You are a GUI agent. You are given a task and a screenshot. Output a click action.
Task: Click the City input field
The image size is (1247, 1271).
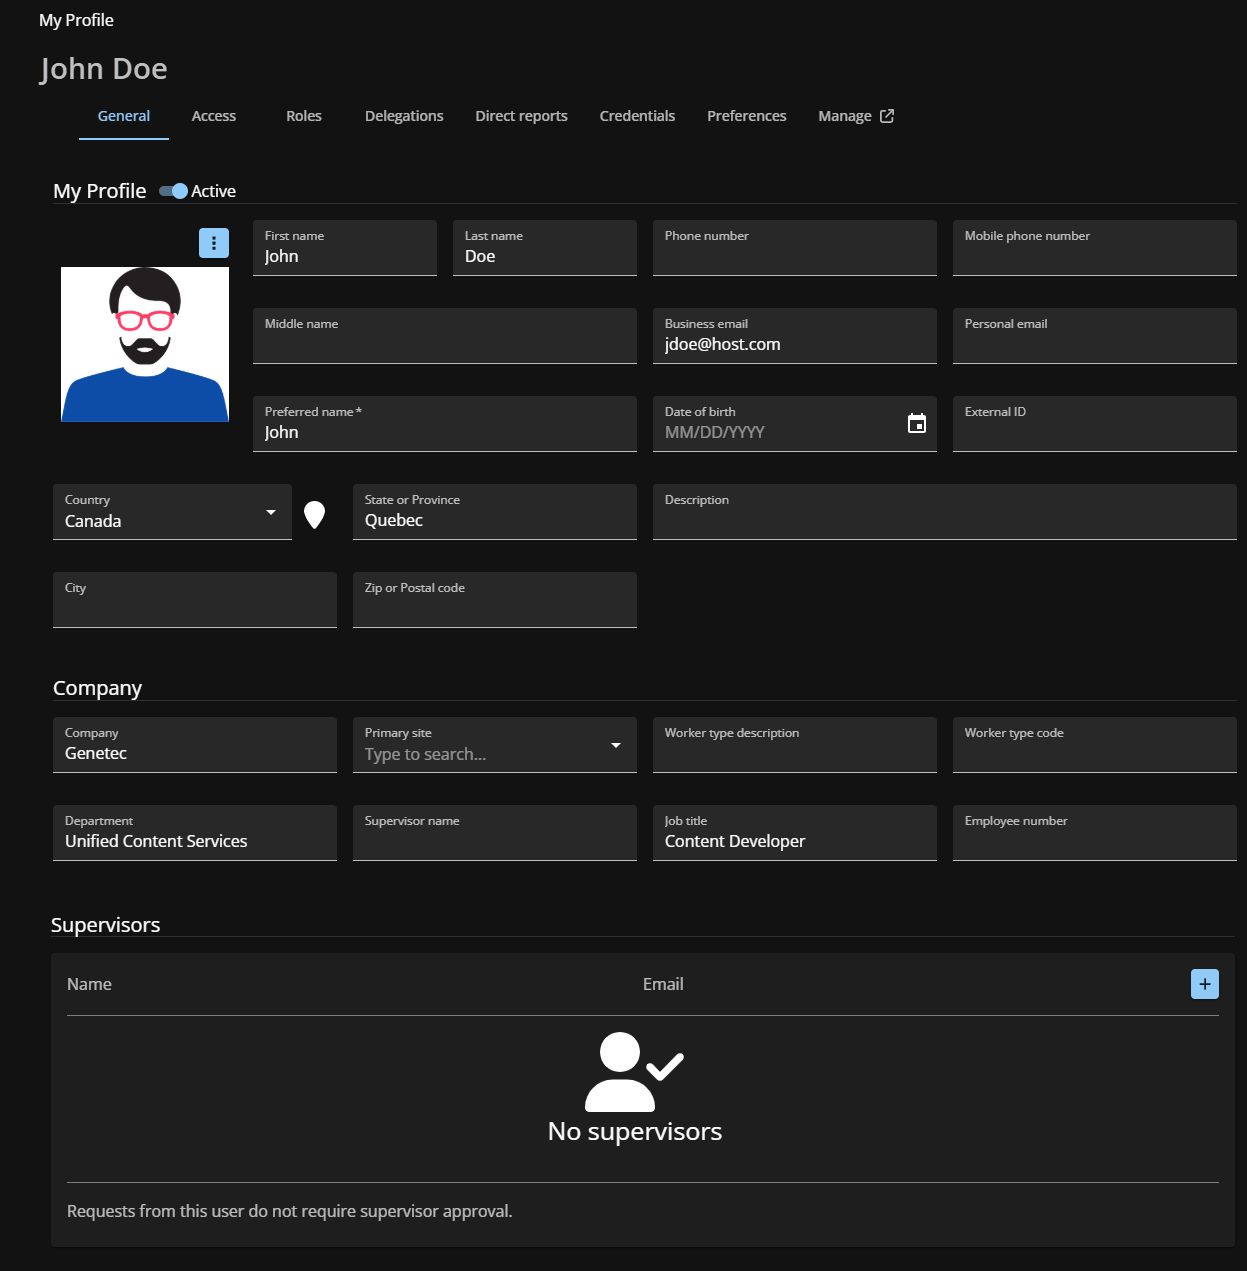point(194,600)
